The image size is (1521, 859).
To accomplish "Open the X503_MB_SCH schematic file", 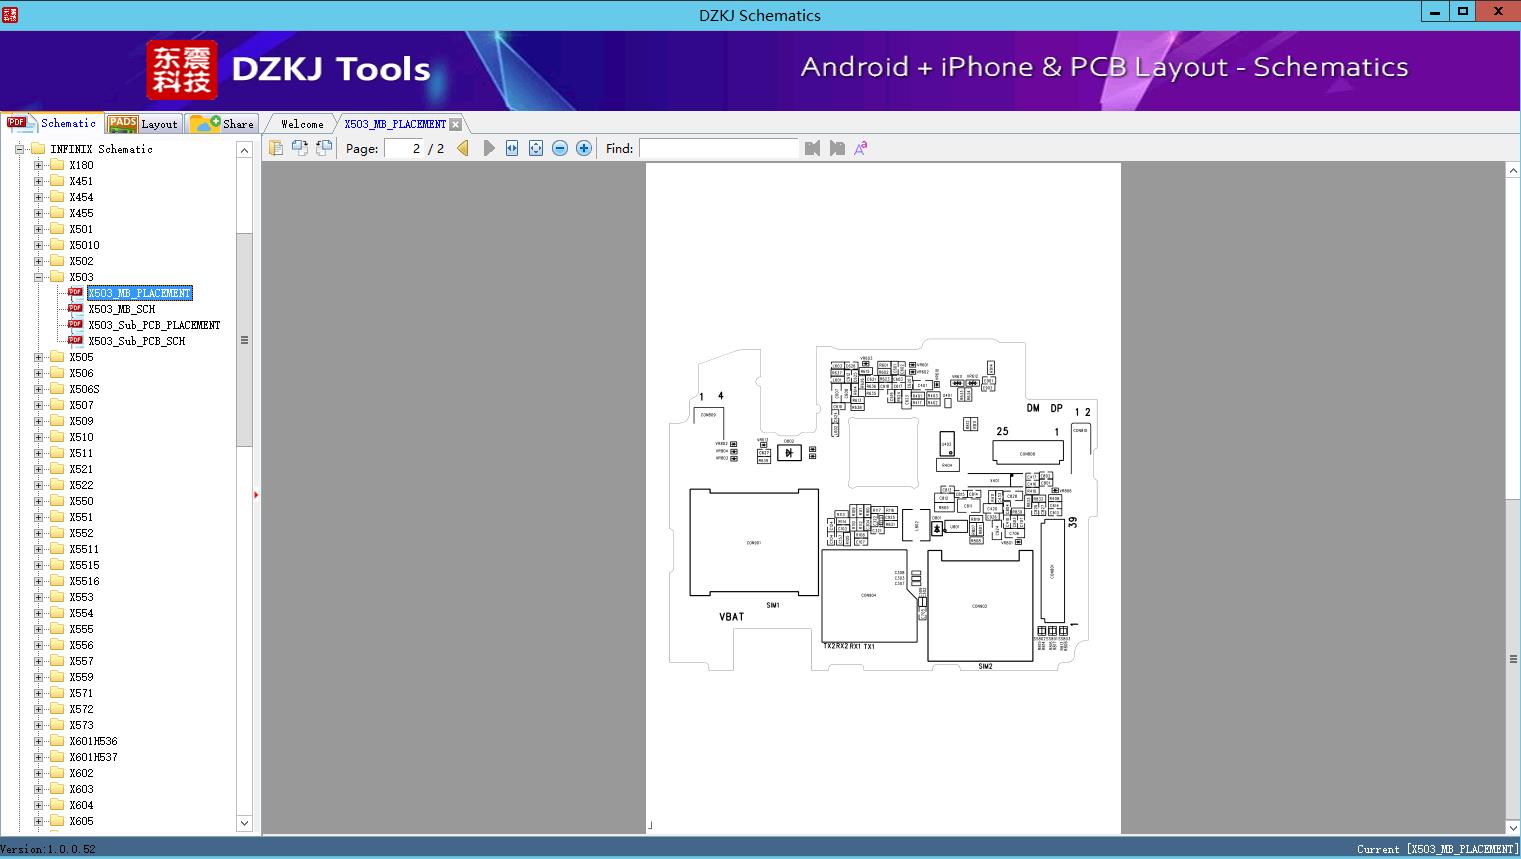I will pyautogui.click(x=121, y=309).
